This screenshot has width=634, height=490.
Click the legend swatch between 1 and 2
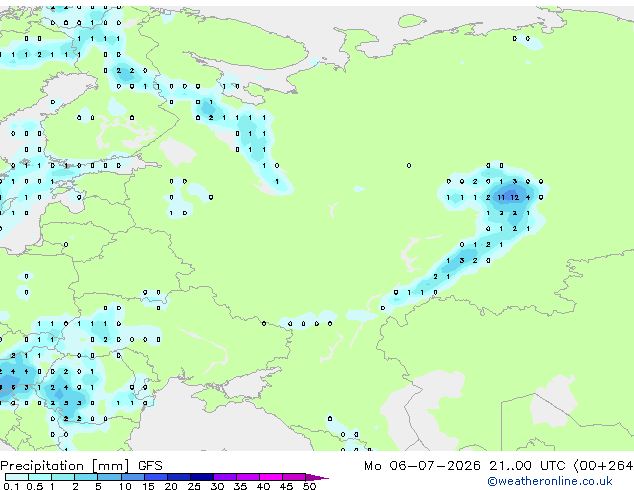pos(63,477)
